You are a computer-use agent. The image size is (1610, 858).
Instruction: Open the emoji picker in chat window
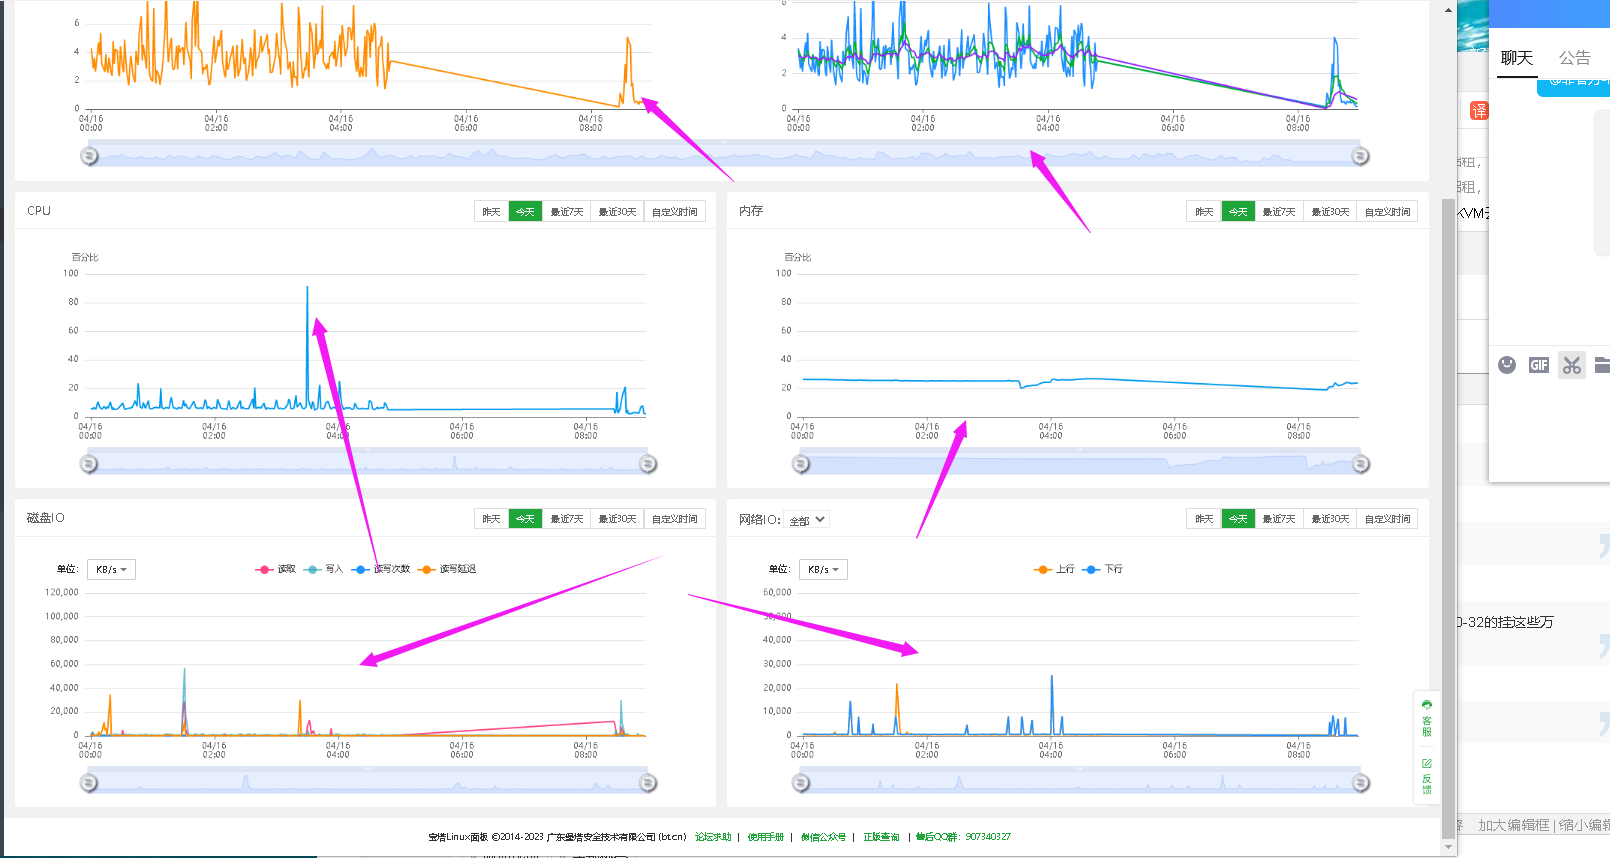[x=1507, y=365]
